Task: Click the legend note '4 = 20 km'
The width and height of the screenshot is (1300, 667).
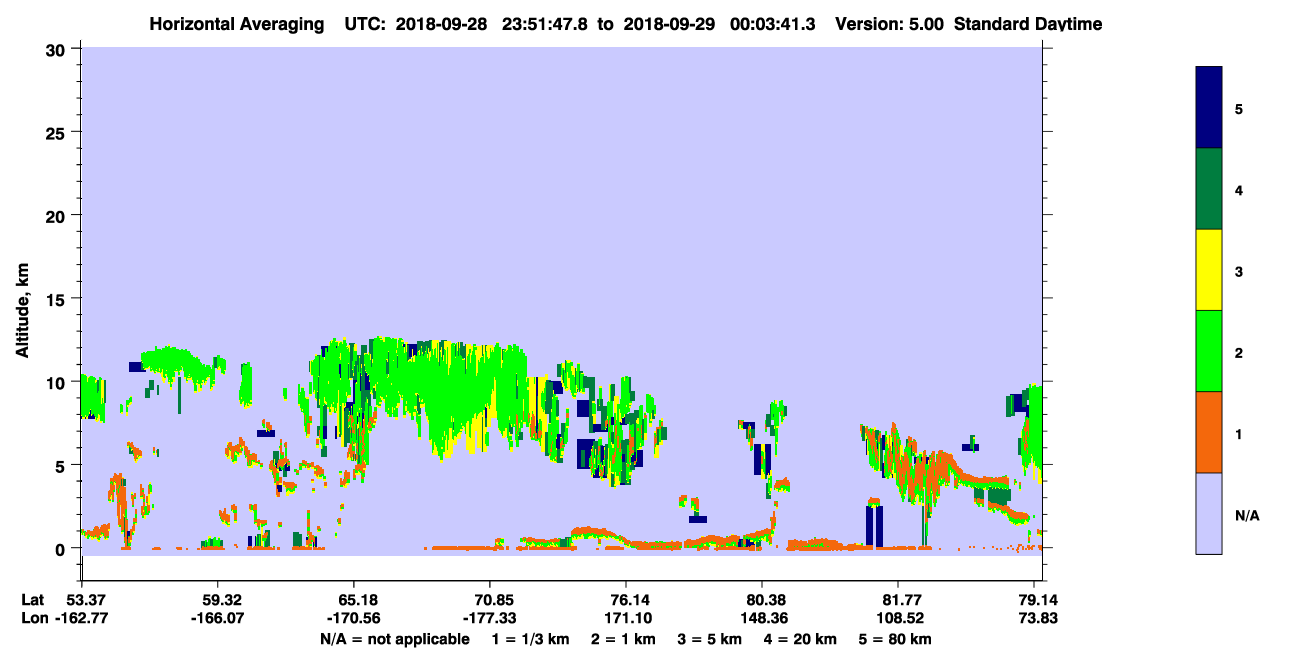Action: point(799,638)
